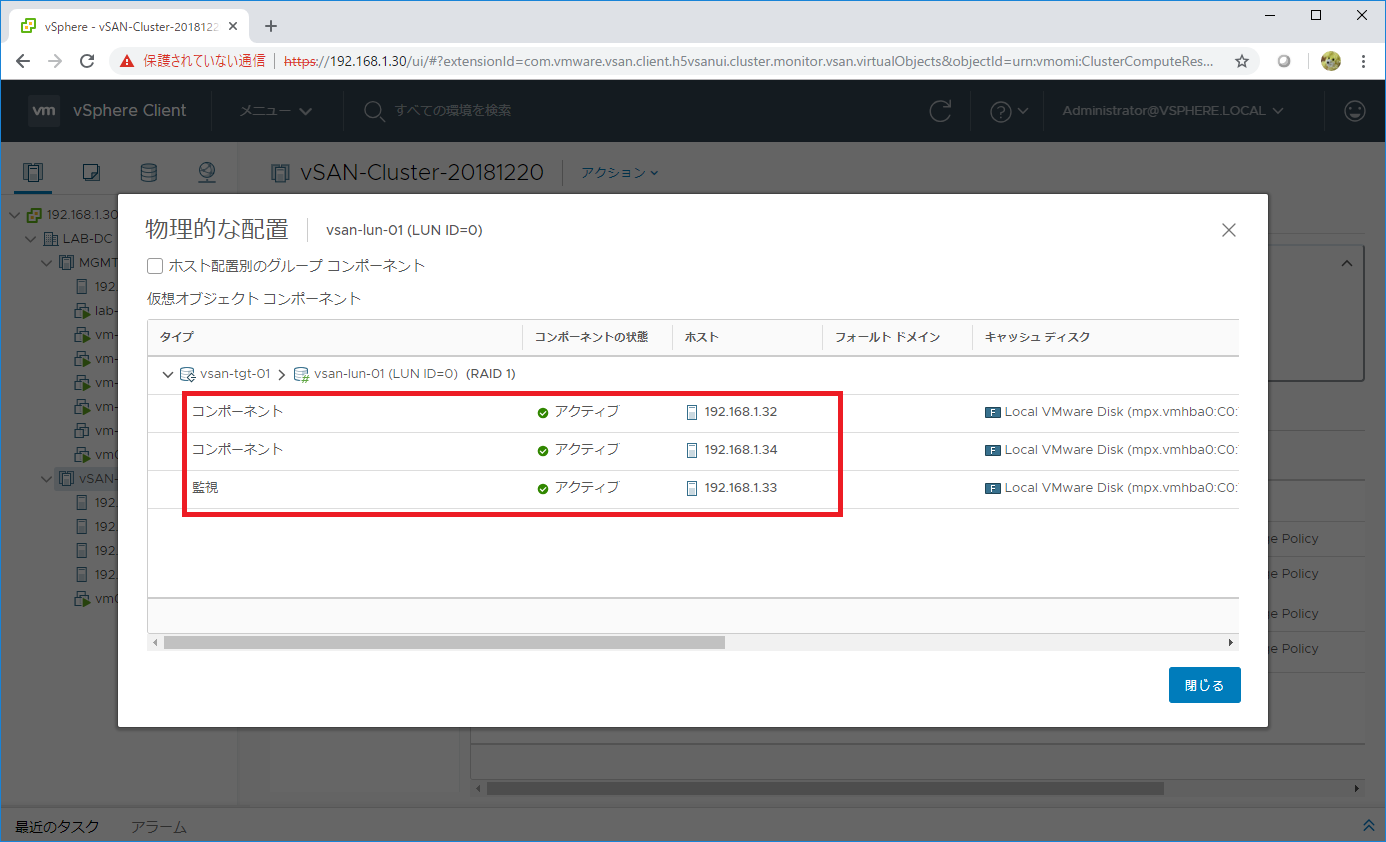Image resolution: width=1386 pixels, height=842 pixels.
Task: Expand bottom panel double-chevron
Action: pyautogui.click(x=1368, y=826)
